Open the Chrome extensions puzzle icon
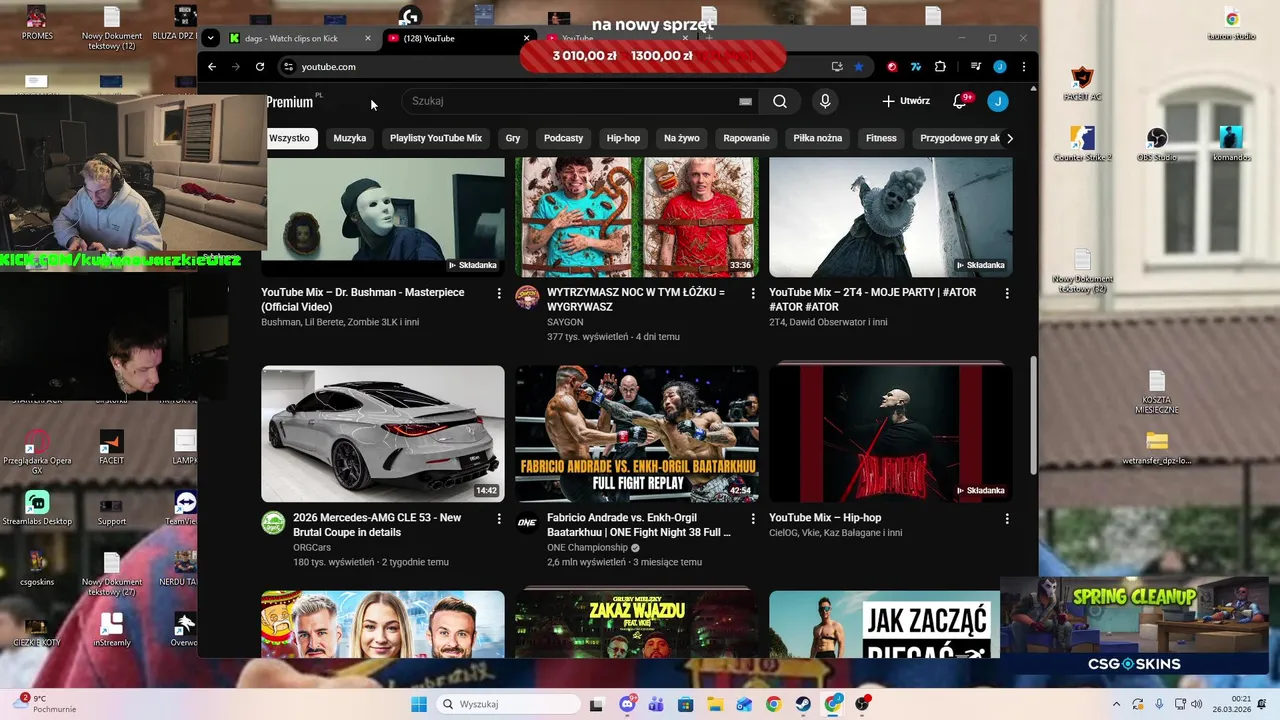This screenshot has width=1280, height=720. click(x=940, y=67)
